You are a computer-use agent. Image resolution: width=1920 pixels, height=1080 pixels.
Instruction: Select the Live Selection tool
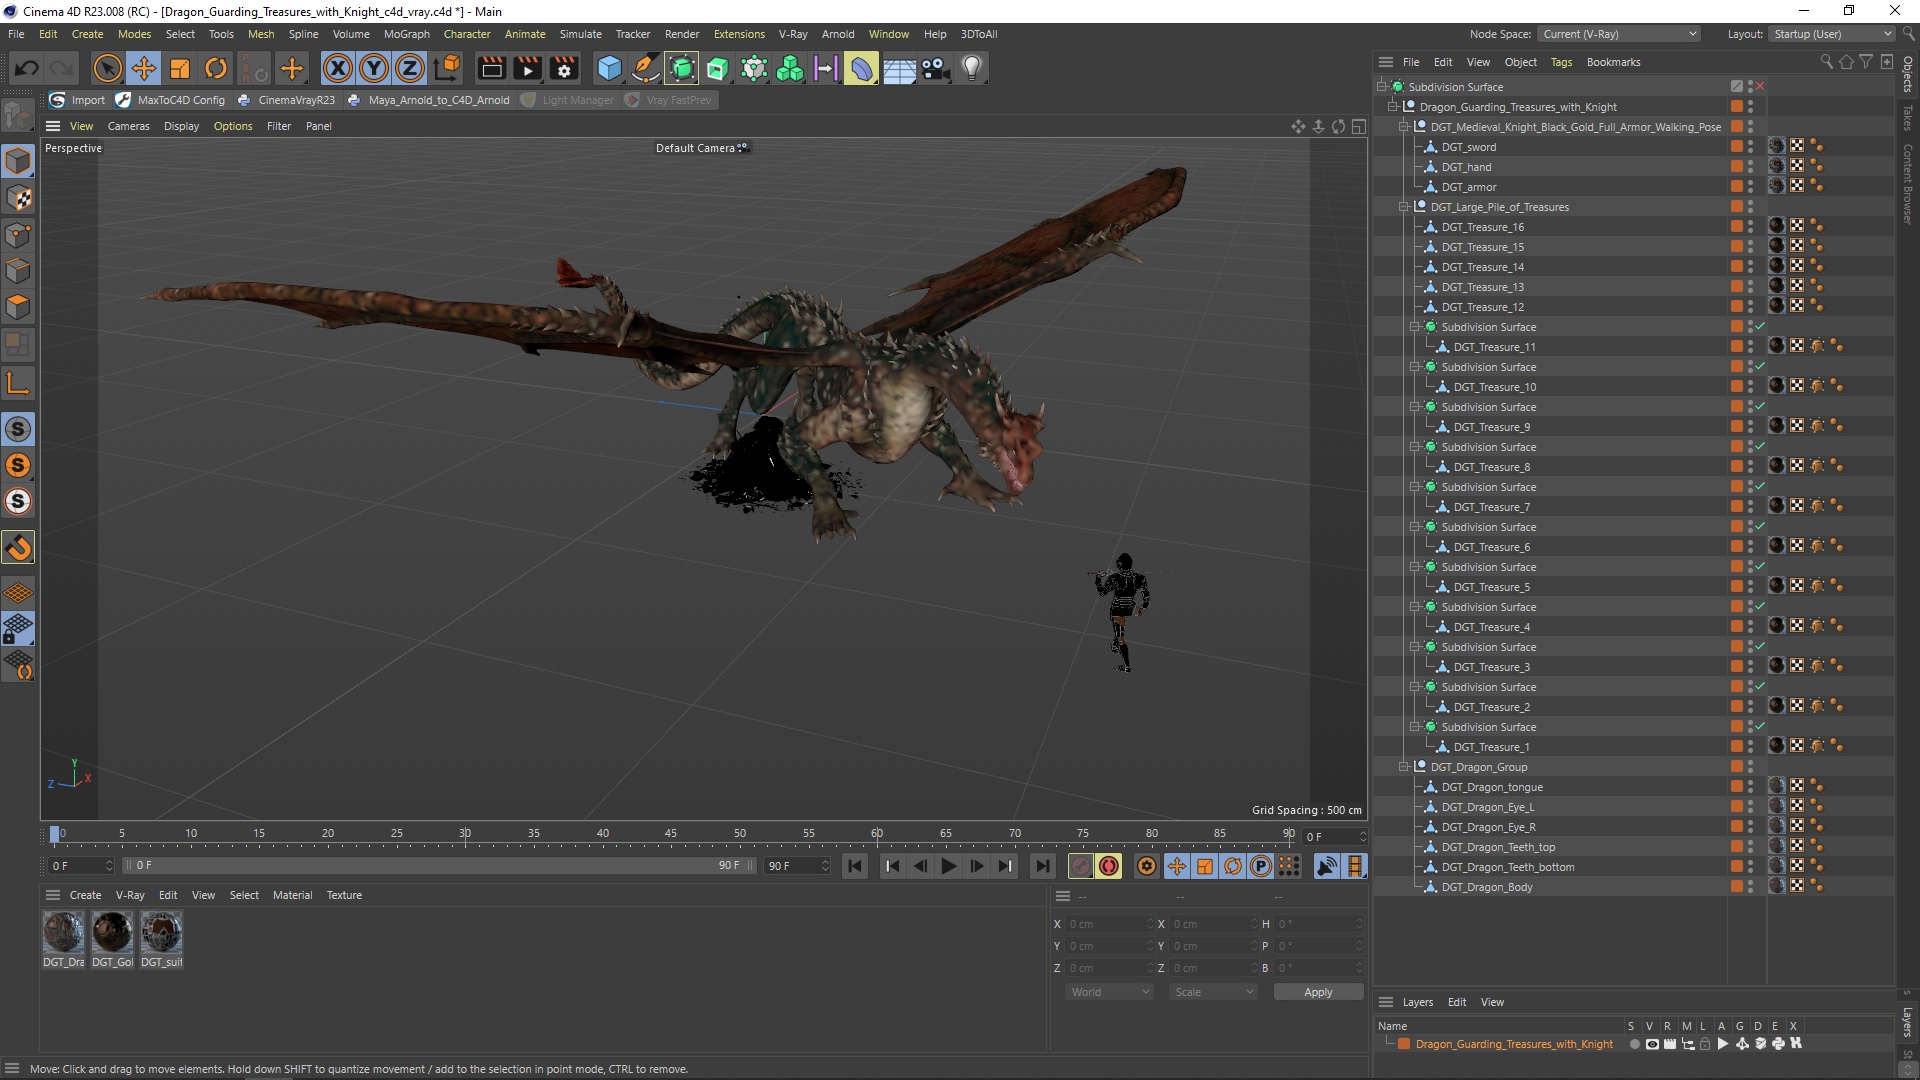(x=107, y=68)
